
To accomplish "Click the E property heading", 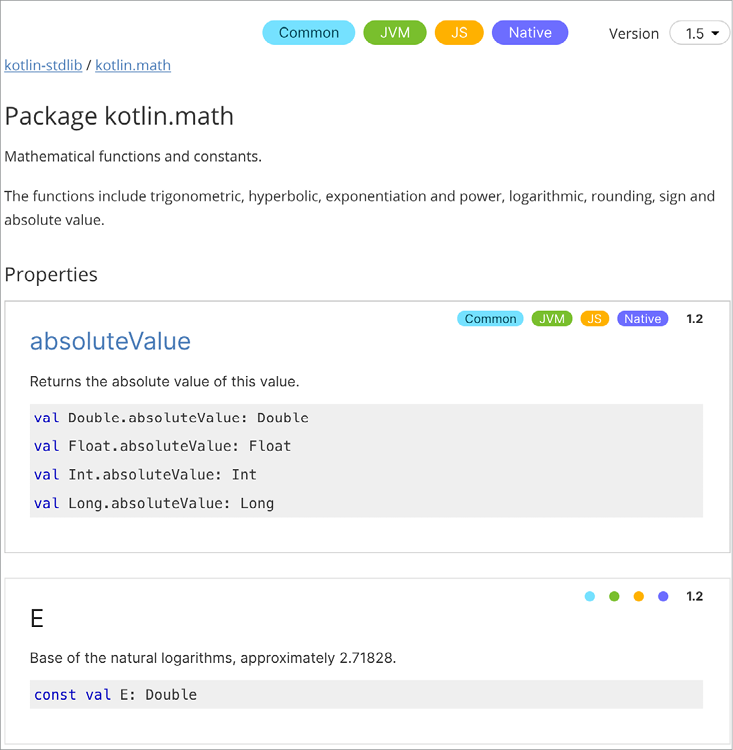I will point(37,619).
